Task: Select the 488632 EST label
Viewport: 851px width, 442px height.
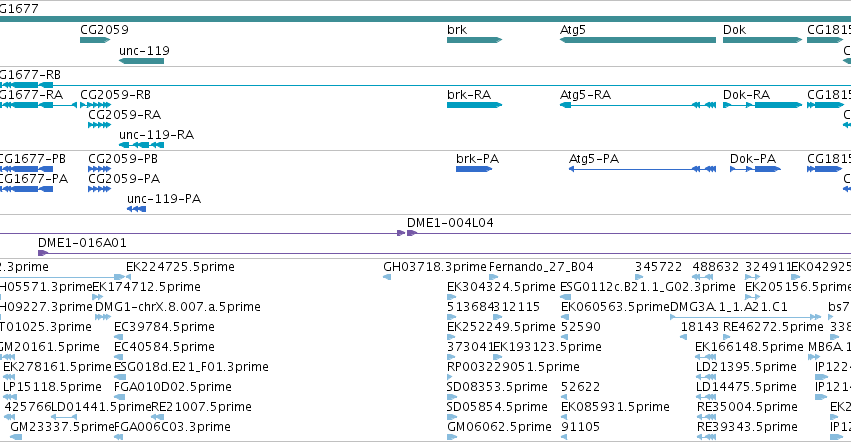Action: click(715, 267)
